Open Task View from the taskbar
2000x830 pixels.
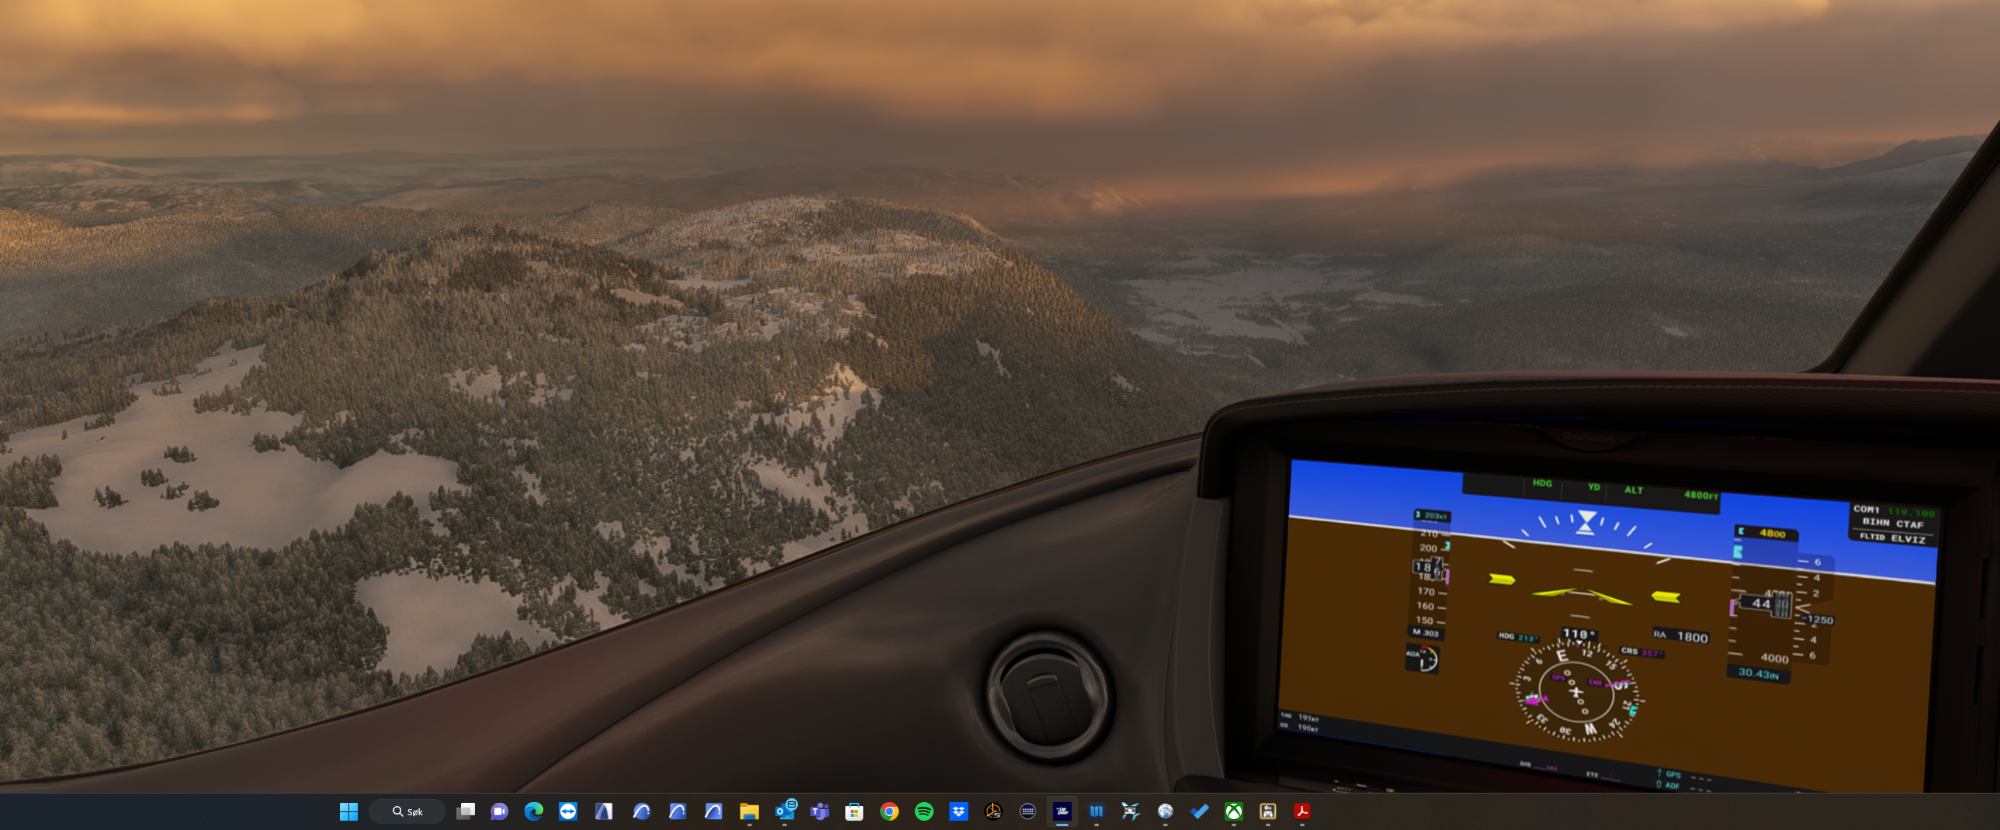(x=466, y=812)
